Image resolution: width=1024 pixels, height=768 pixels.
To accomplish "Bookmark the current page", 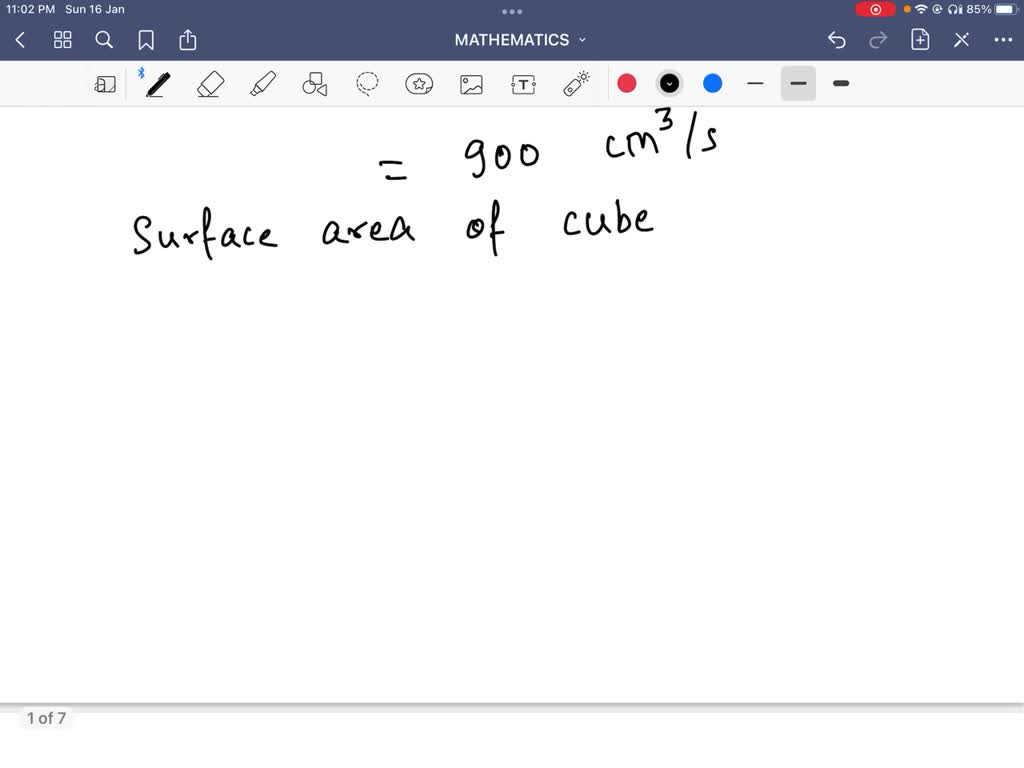I will [x=146, y=40].
